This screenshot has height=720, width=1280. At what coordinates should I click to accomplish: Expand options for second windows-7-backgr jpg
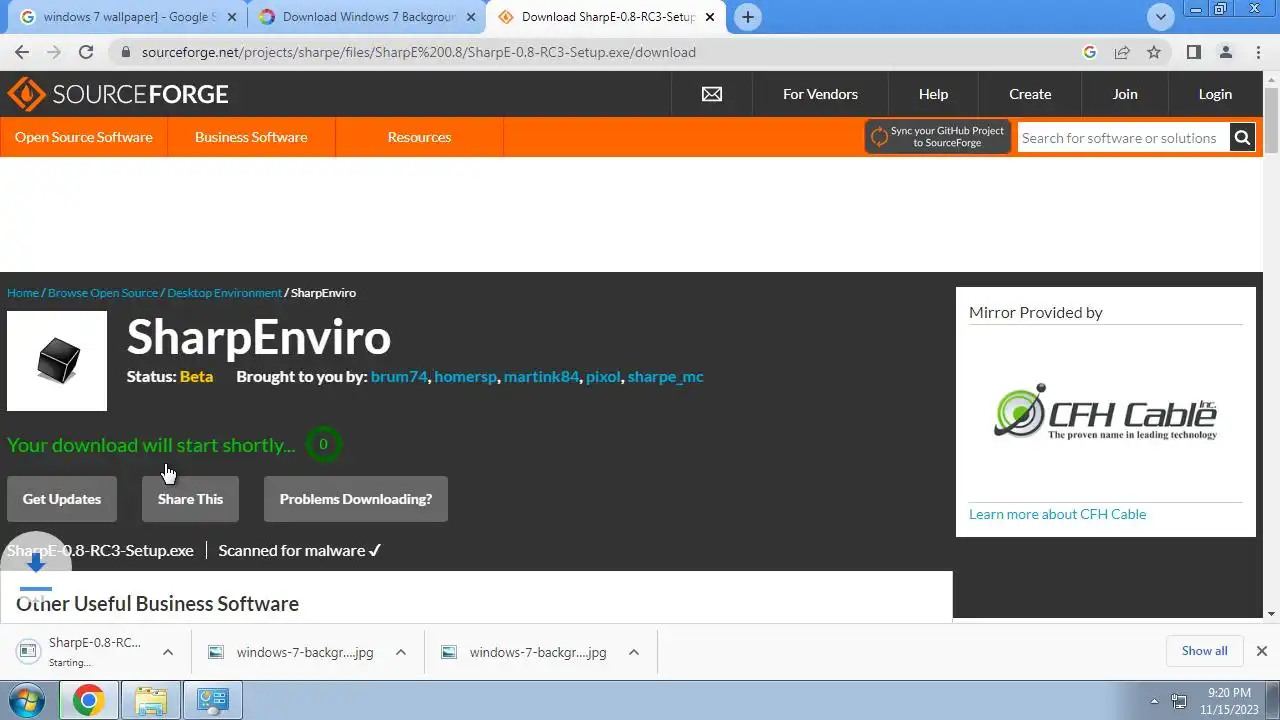pyautogui.click(x=634, y=652)
